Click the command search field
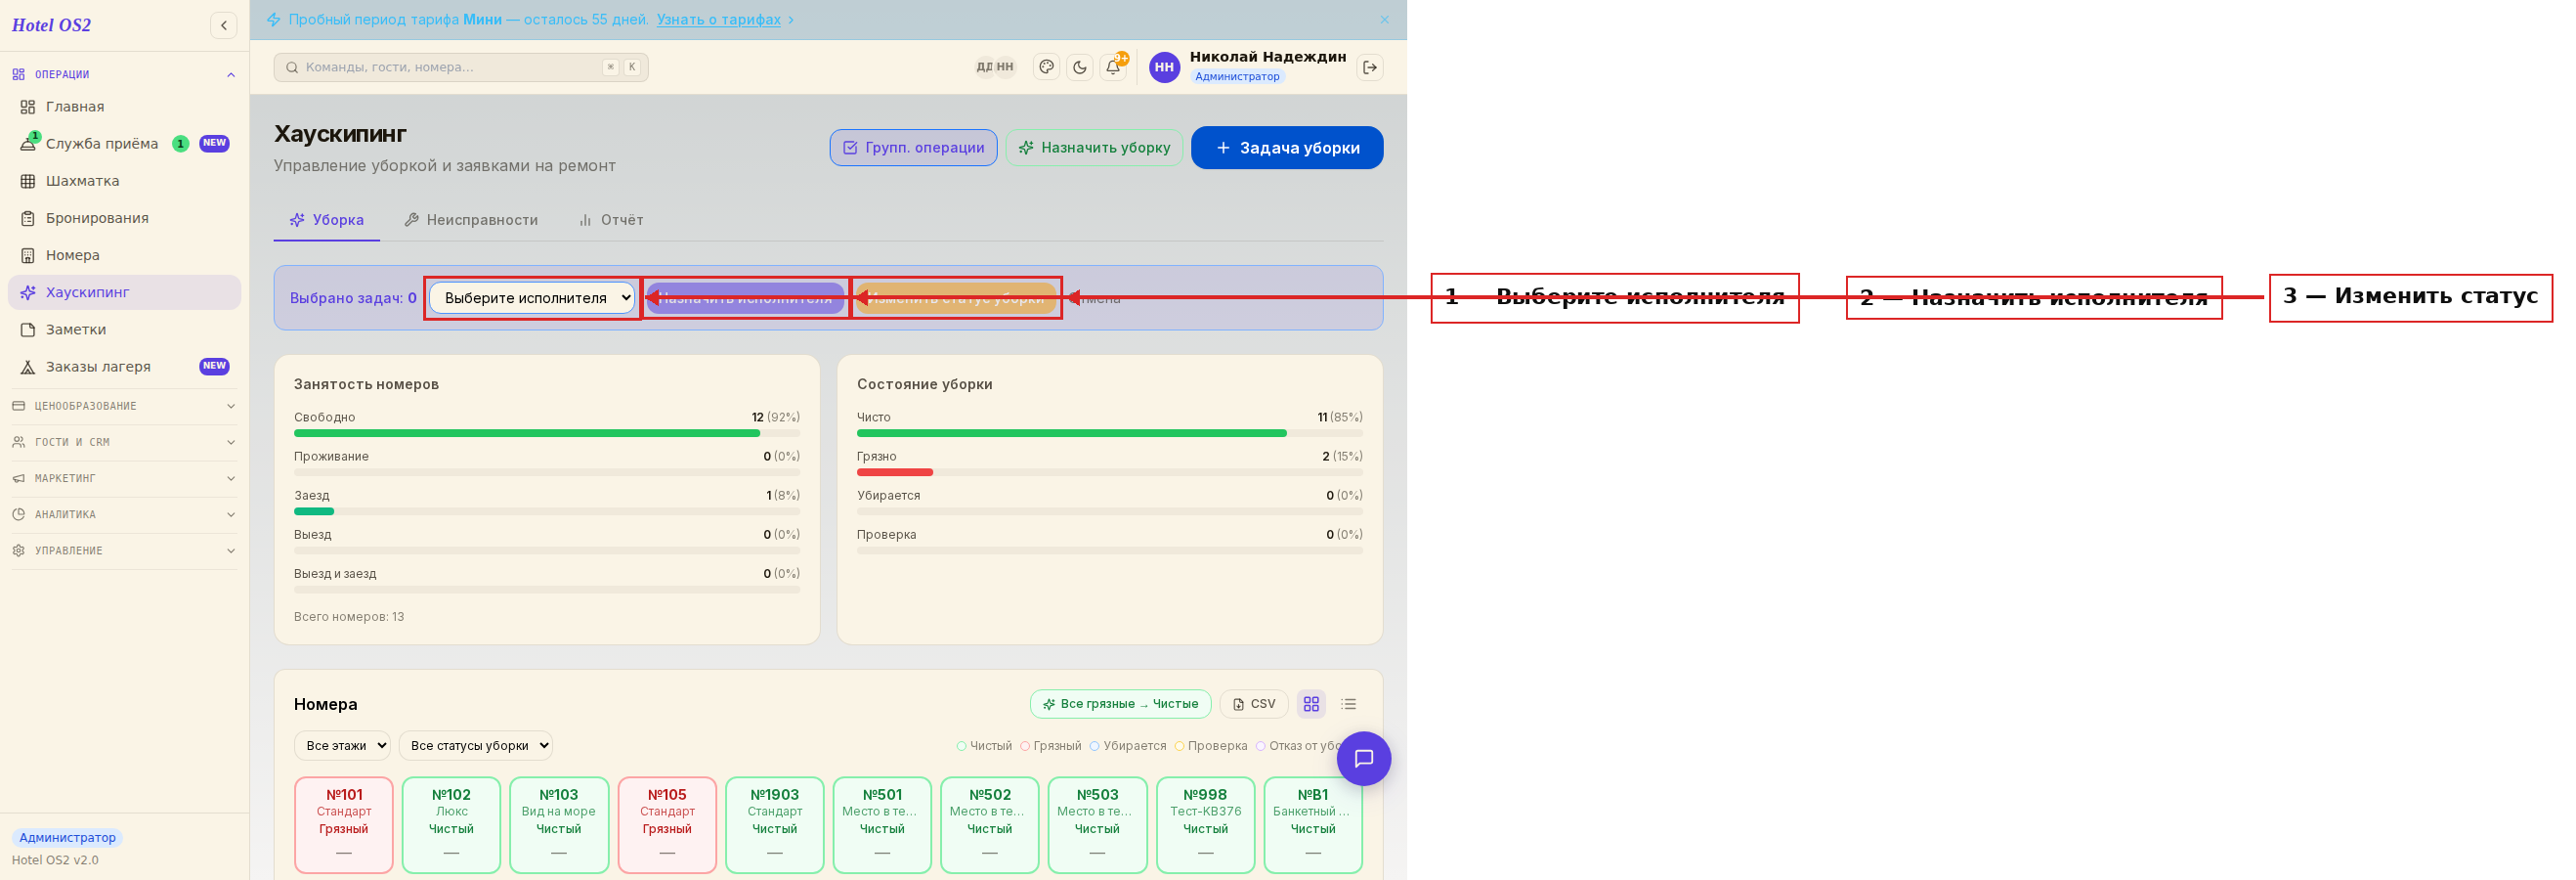Image resolution: width=2576 pixels, height=880 pixels. [461, 67]
